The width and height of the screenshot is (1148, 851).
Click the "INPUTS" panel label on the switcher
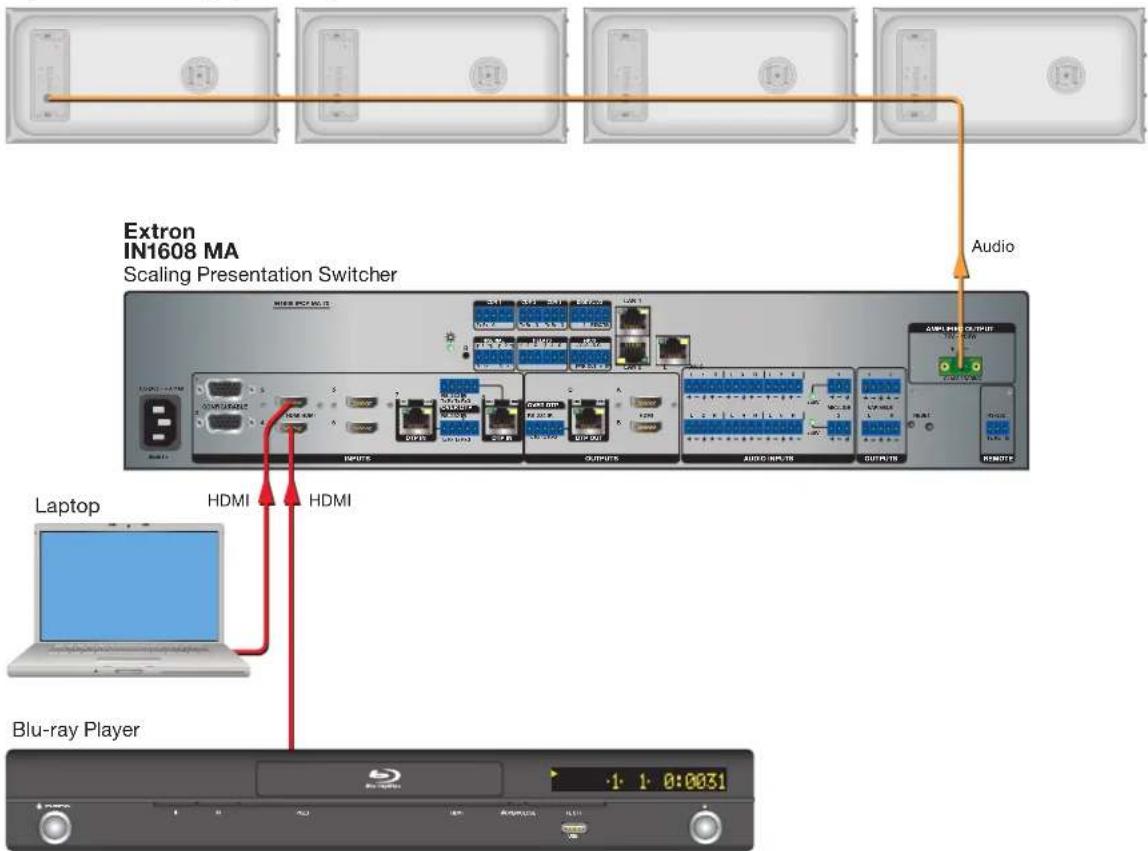[x=357, y=458]
